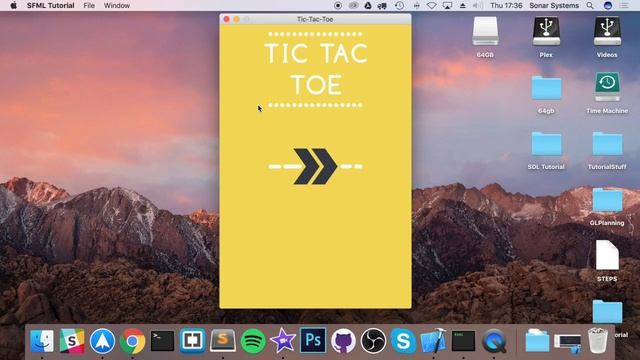Select the SDL Tutorial folder
The image size is (640, 360).
546,144
